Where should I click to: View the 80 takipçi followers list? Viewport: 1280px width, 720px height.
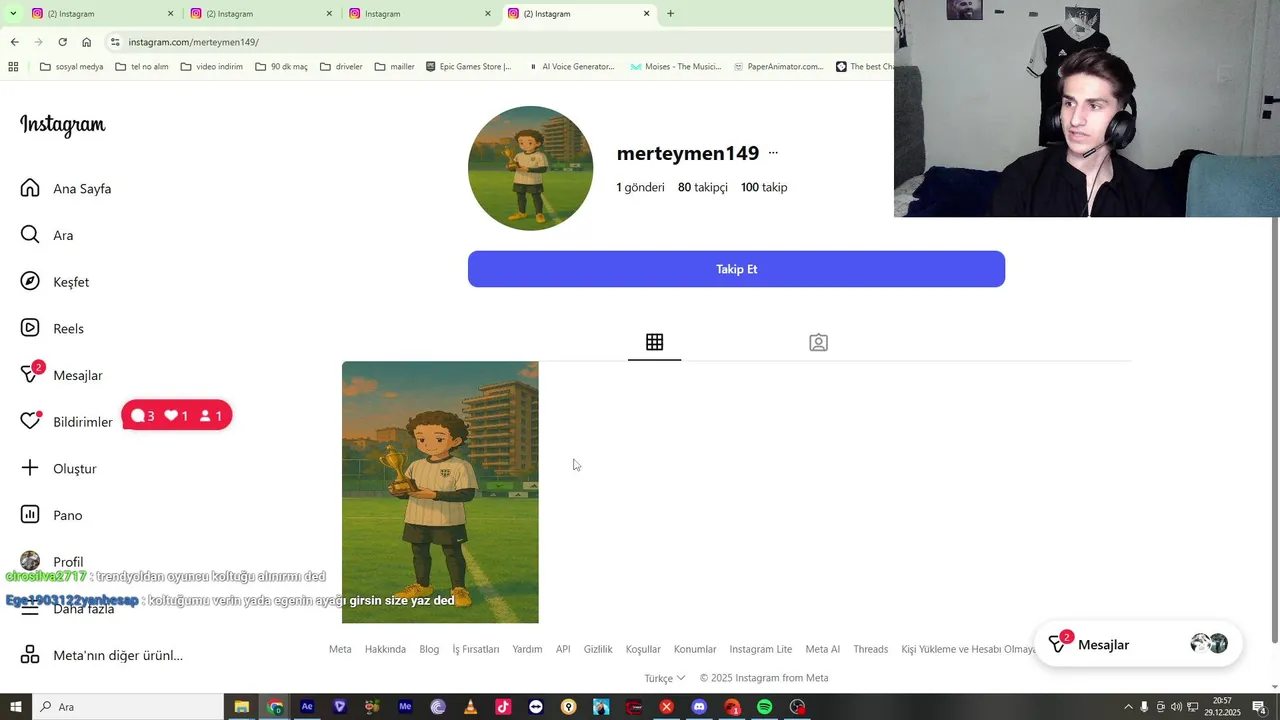click(x=703, y=187)
